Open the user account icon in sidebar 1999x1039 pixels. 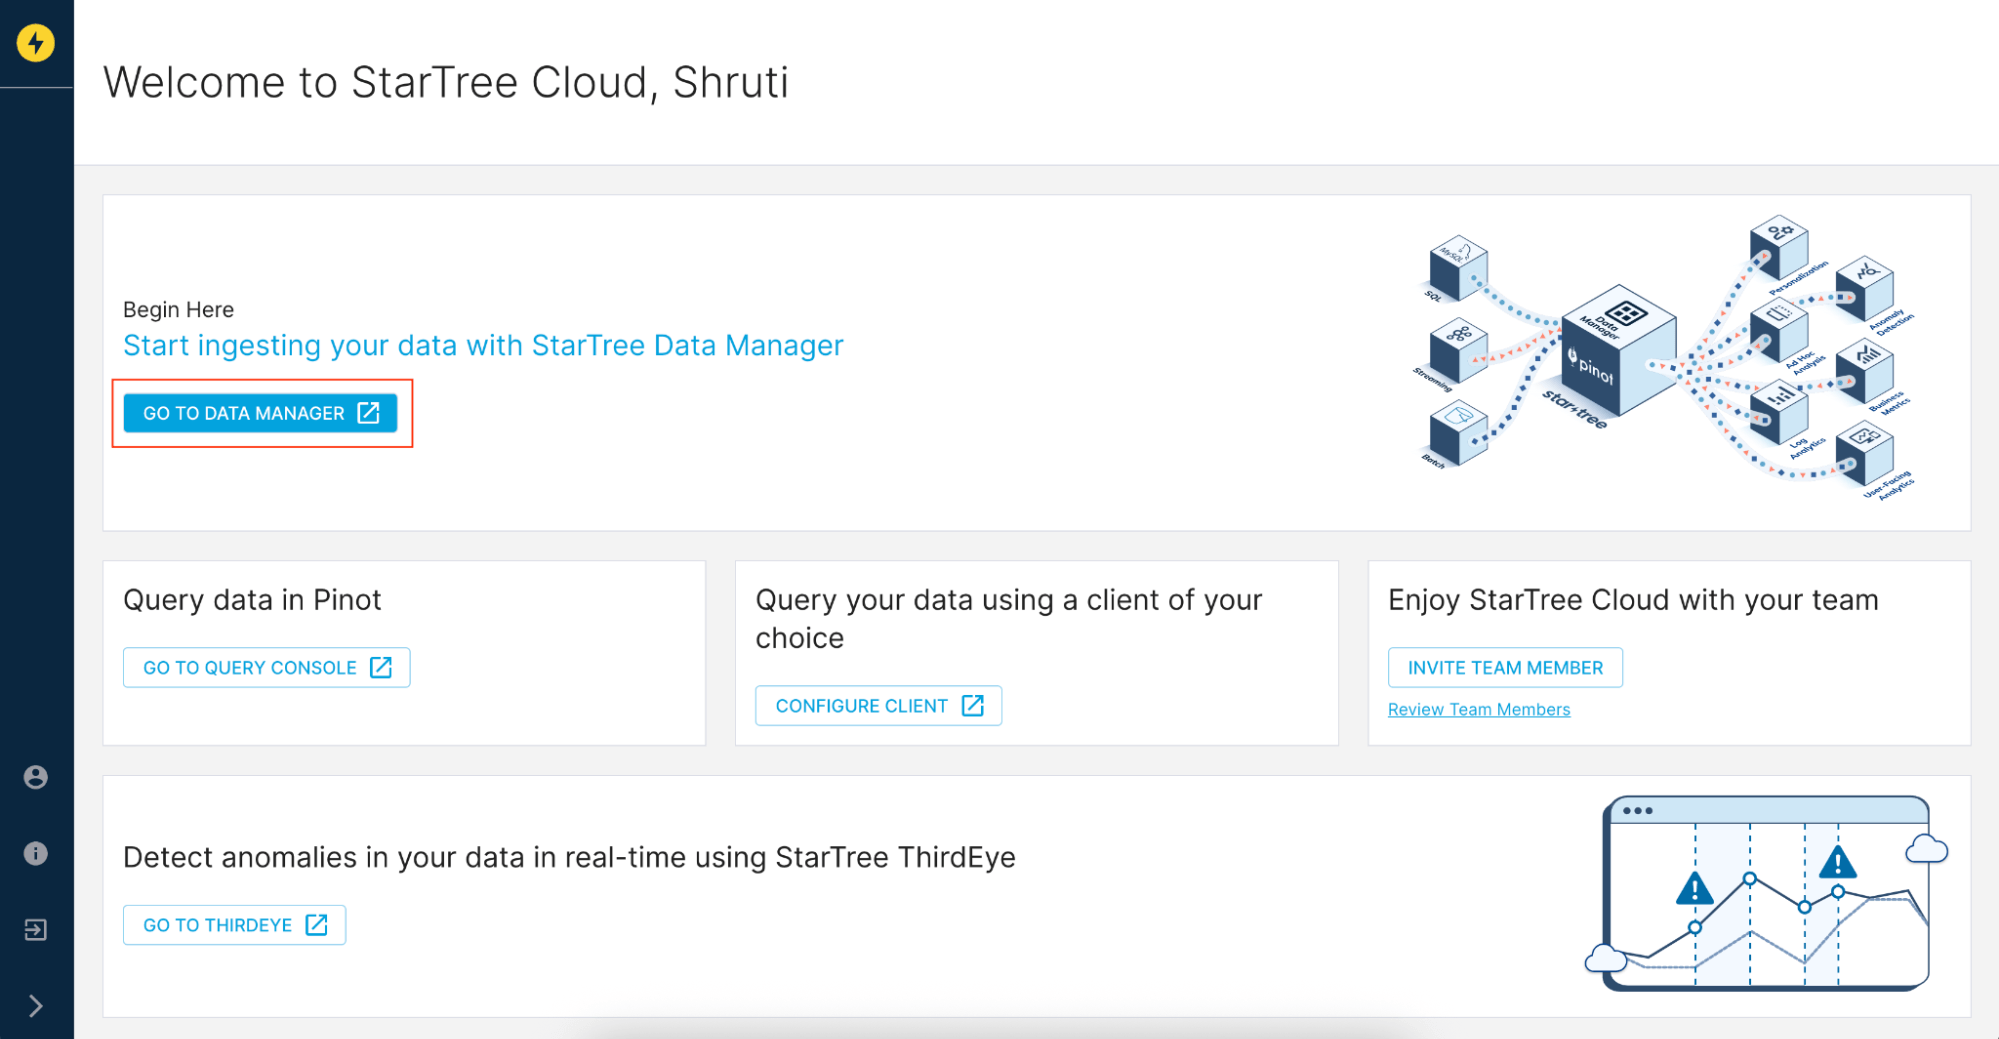[x=36, y=777]
